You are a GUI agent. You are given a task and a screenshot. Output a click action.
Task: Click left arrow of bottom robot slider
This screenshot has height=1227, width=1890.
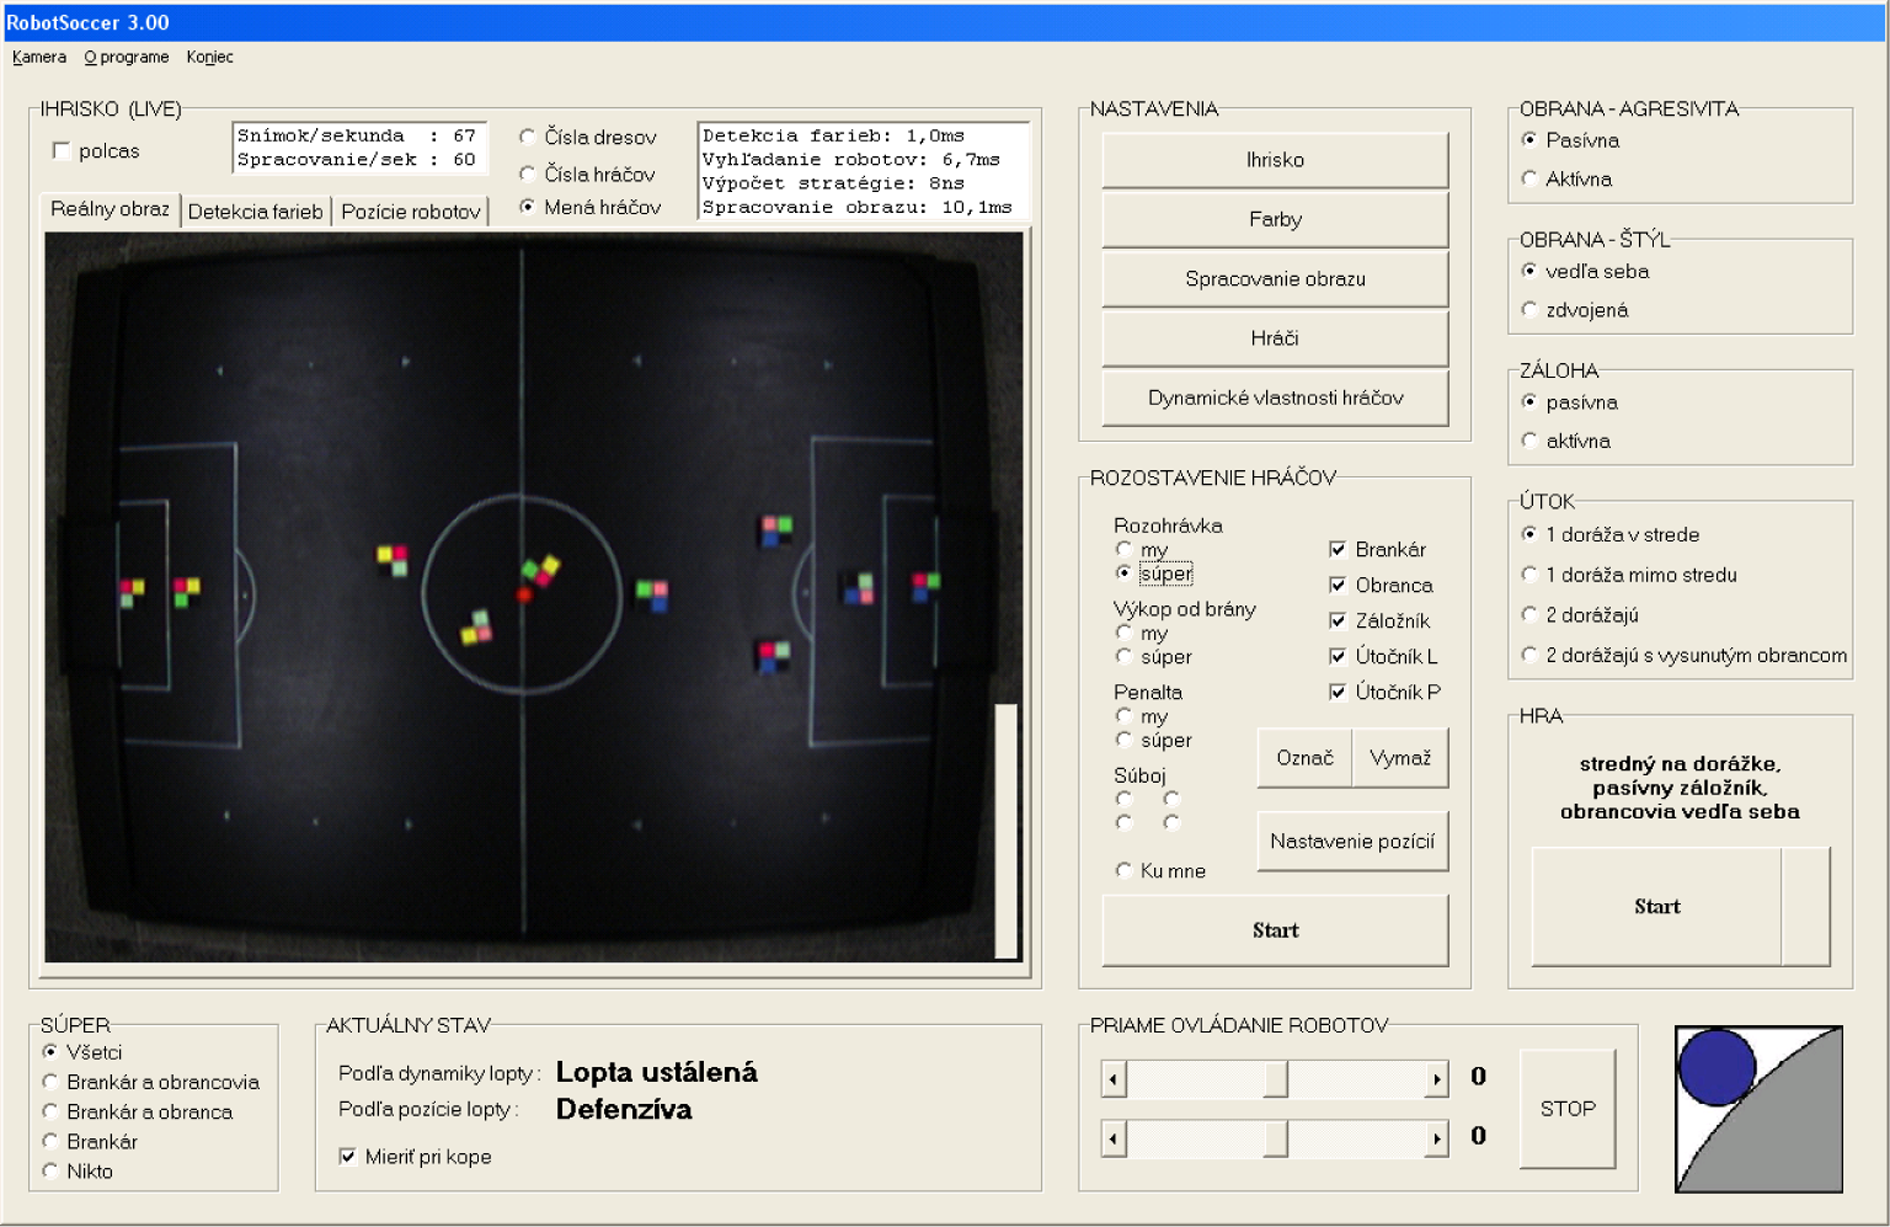pyautogui.click(x=1114, y=1139)
